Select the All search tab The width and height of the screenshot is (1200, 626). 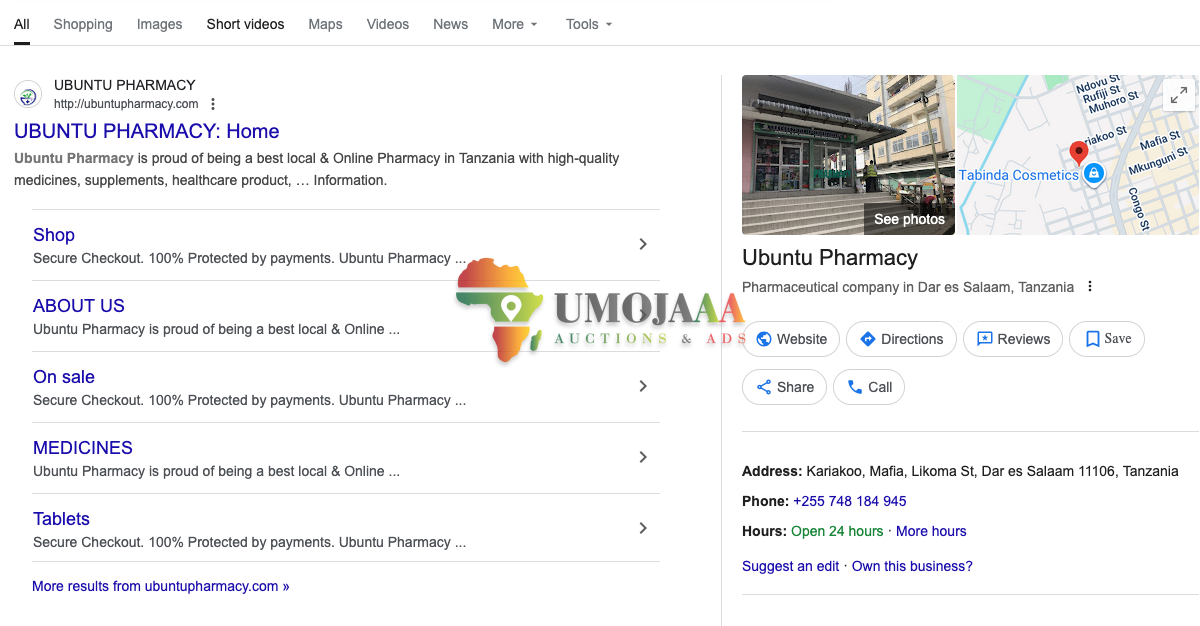(22, 24)
